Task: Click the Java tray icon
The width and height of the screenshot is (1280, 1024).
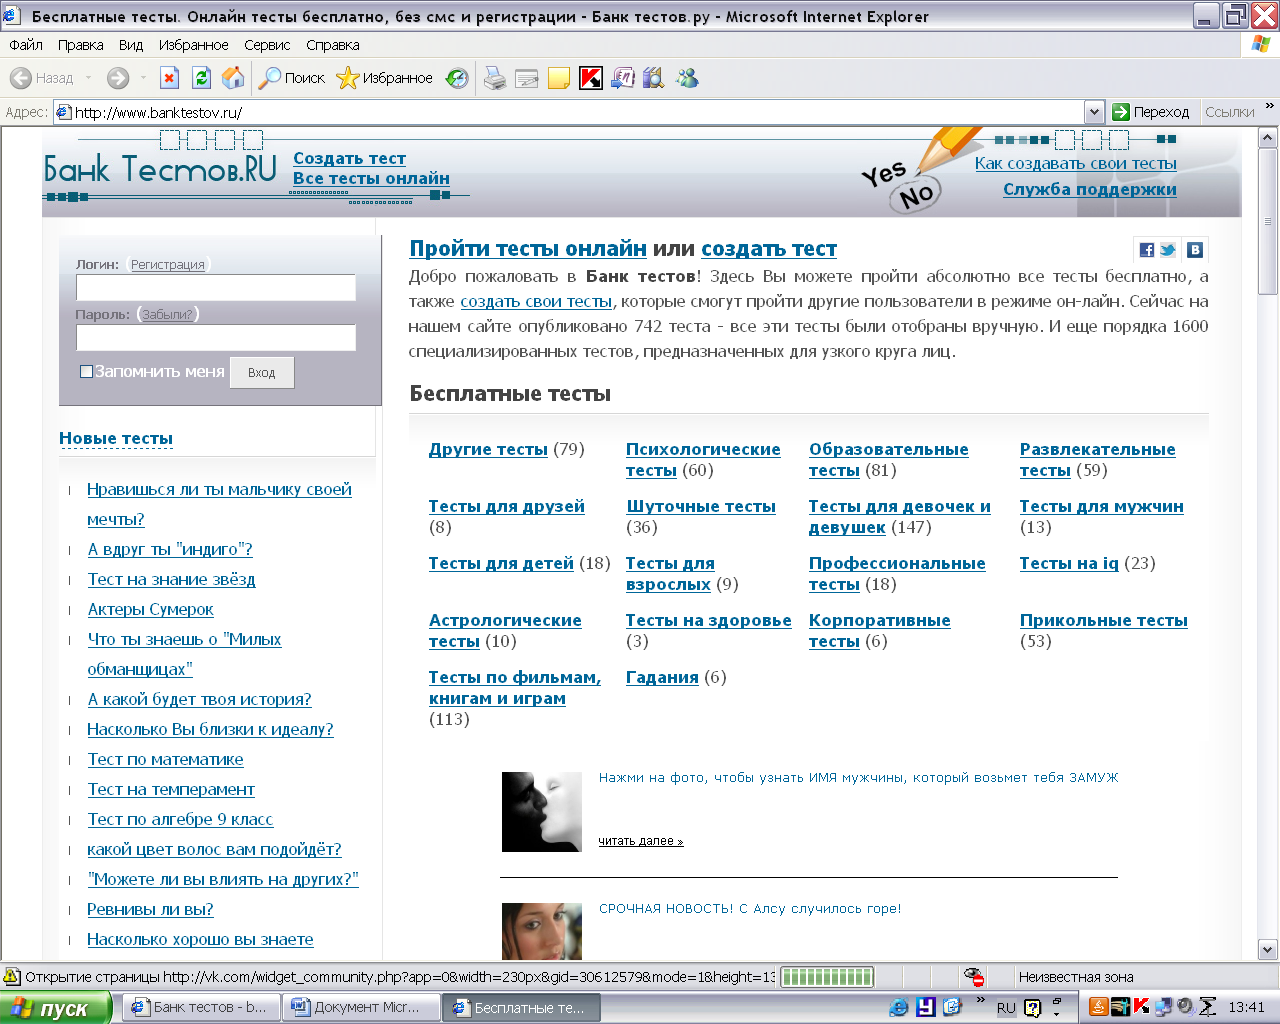Action: [1097, 1007]
